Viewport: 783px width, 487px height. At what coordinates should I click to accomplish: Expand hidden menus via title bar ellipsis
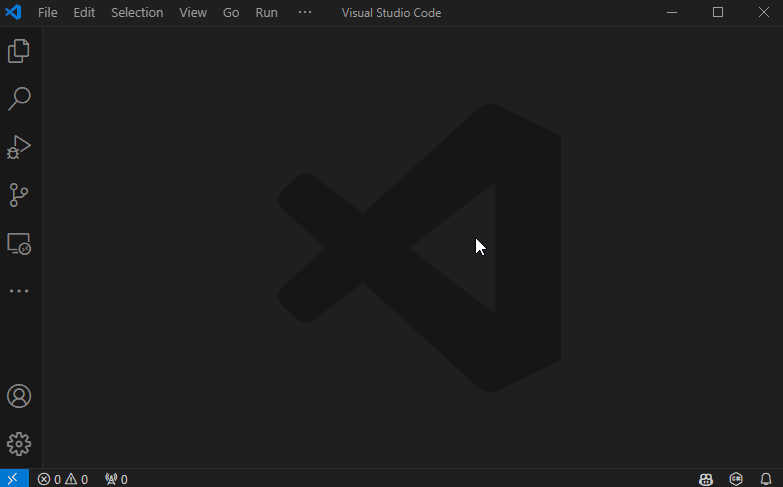[305, 12]
